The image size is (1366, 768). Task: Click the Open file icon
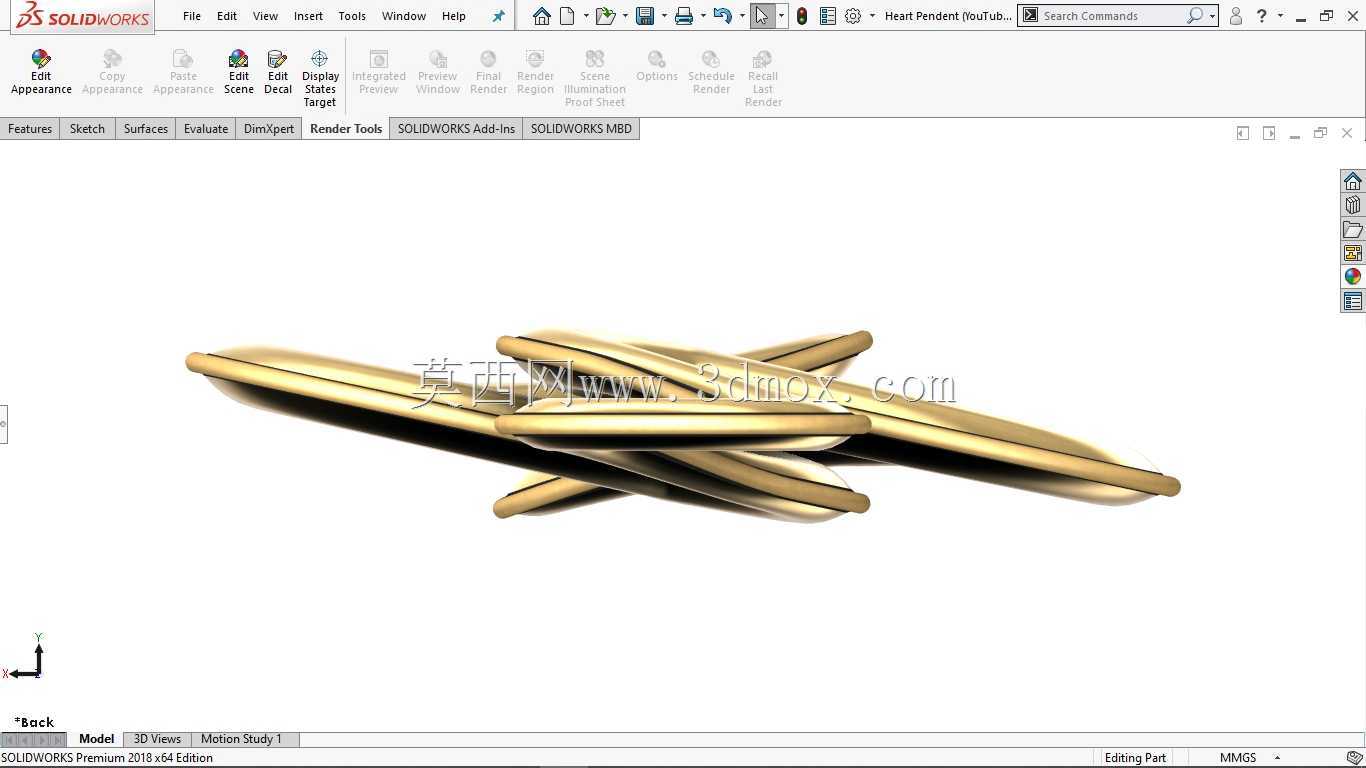[x=605, y=16]
